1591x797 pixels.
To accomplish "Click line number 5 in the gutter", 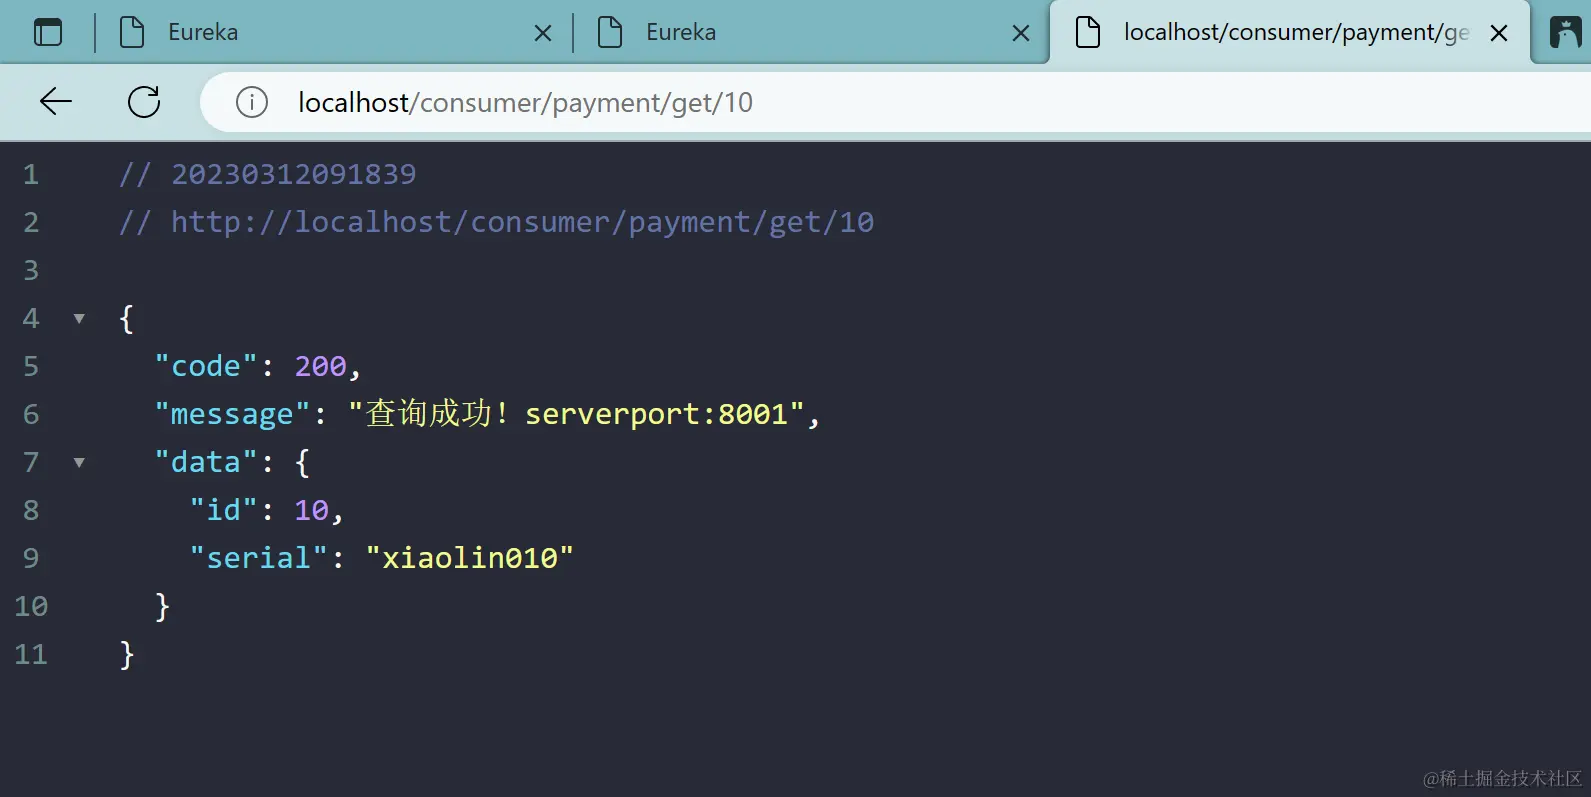I will (x=31, y=367).
